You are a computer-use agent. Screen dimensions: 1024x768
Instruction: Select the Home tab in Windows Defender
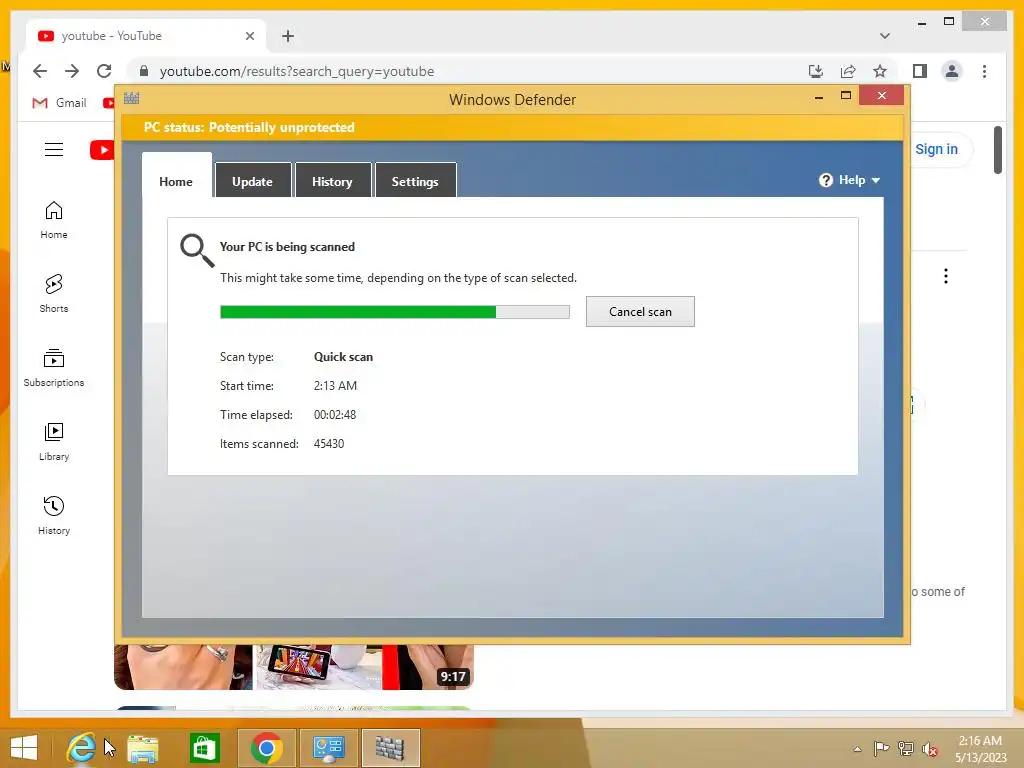176,176
